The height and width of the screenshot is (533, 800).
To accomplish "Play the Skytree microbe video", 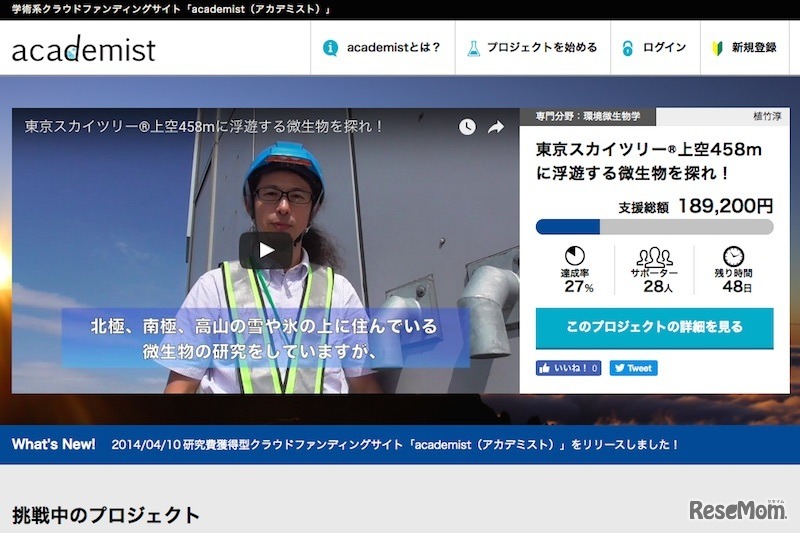I will (265, 250).
